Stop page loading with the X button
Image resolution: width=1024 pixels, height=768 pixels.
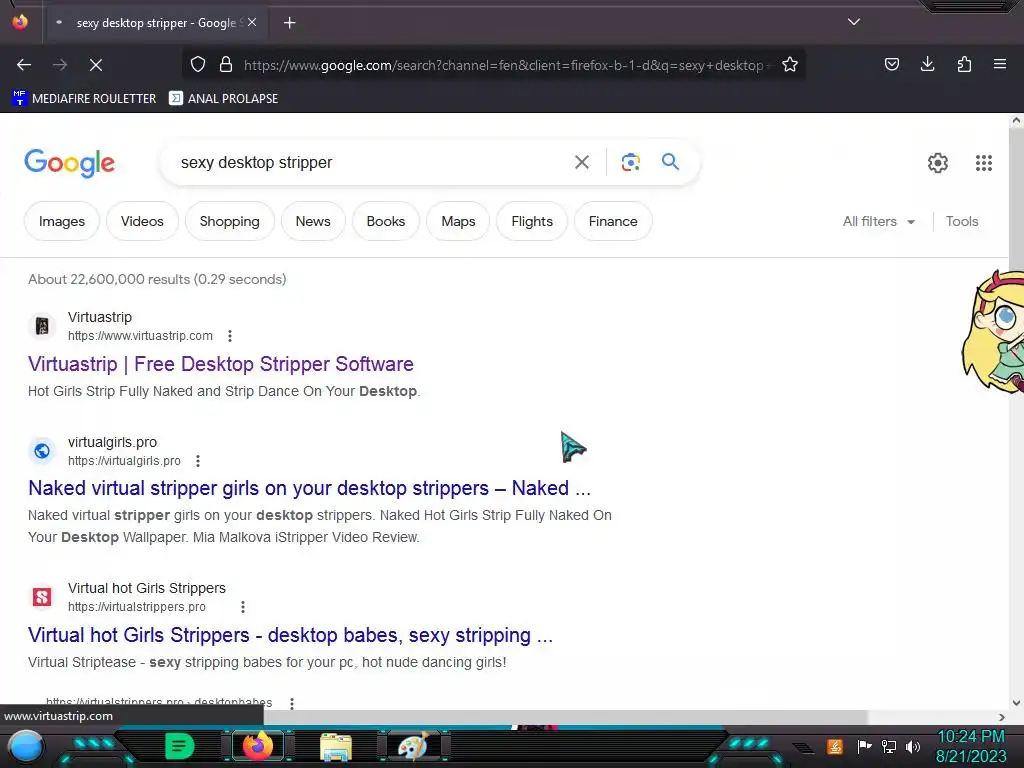tap(95, 65)
